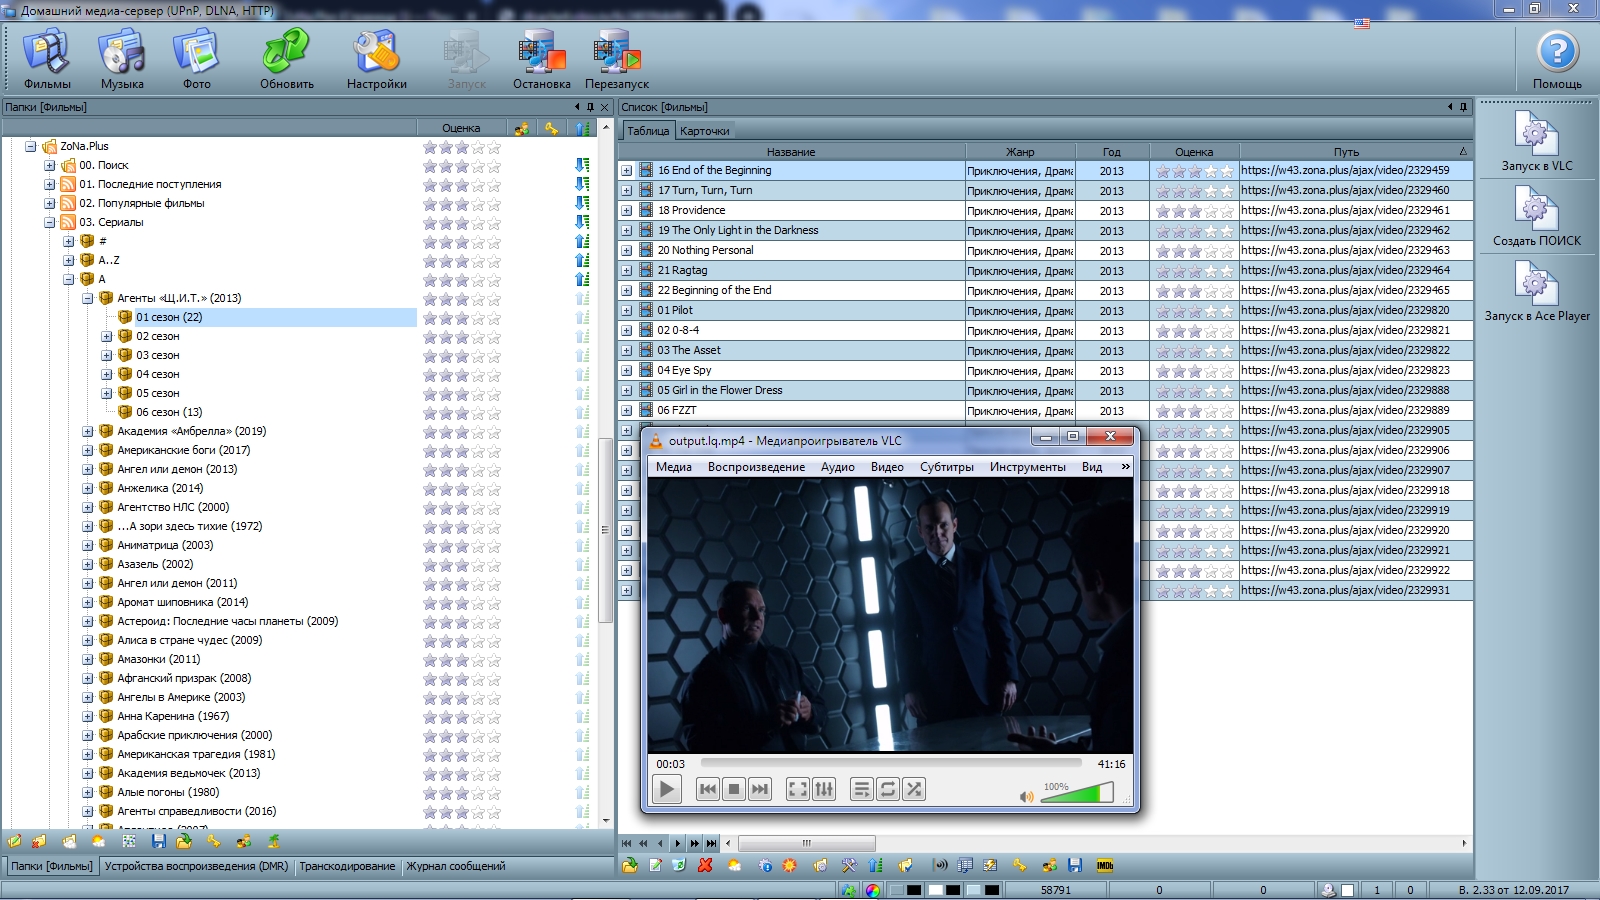Open the Субтитры menu in VLC
The height and width of the screenshot is (900, 1600).
tap(946, 467)
